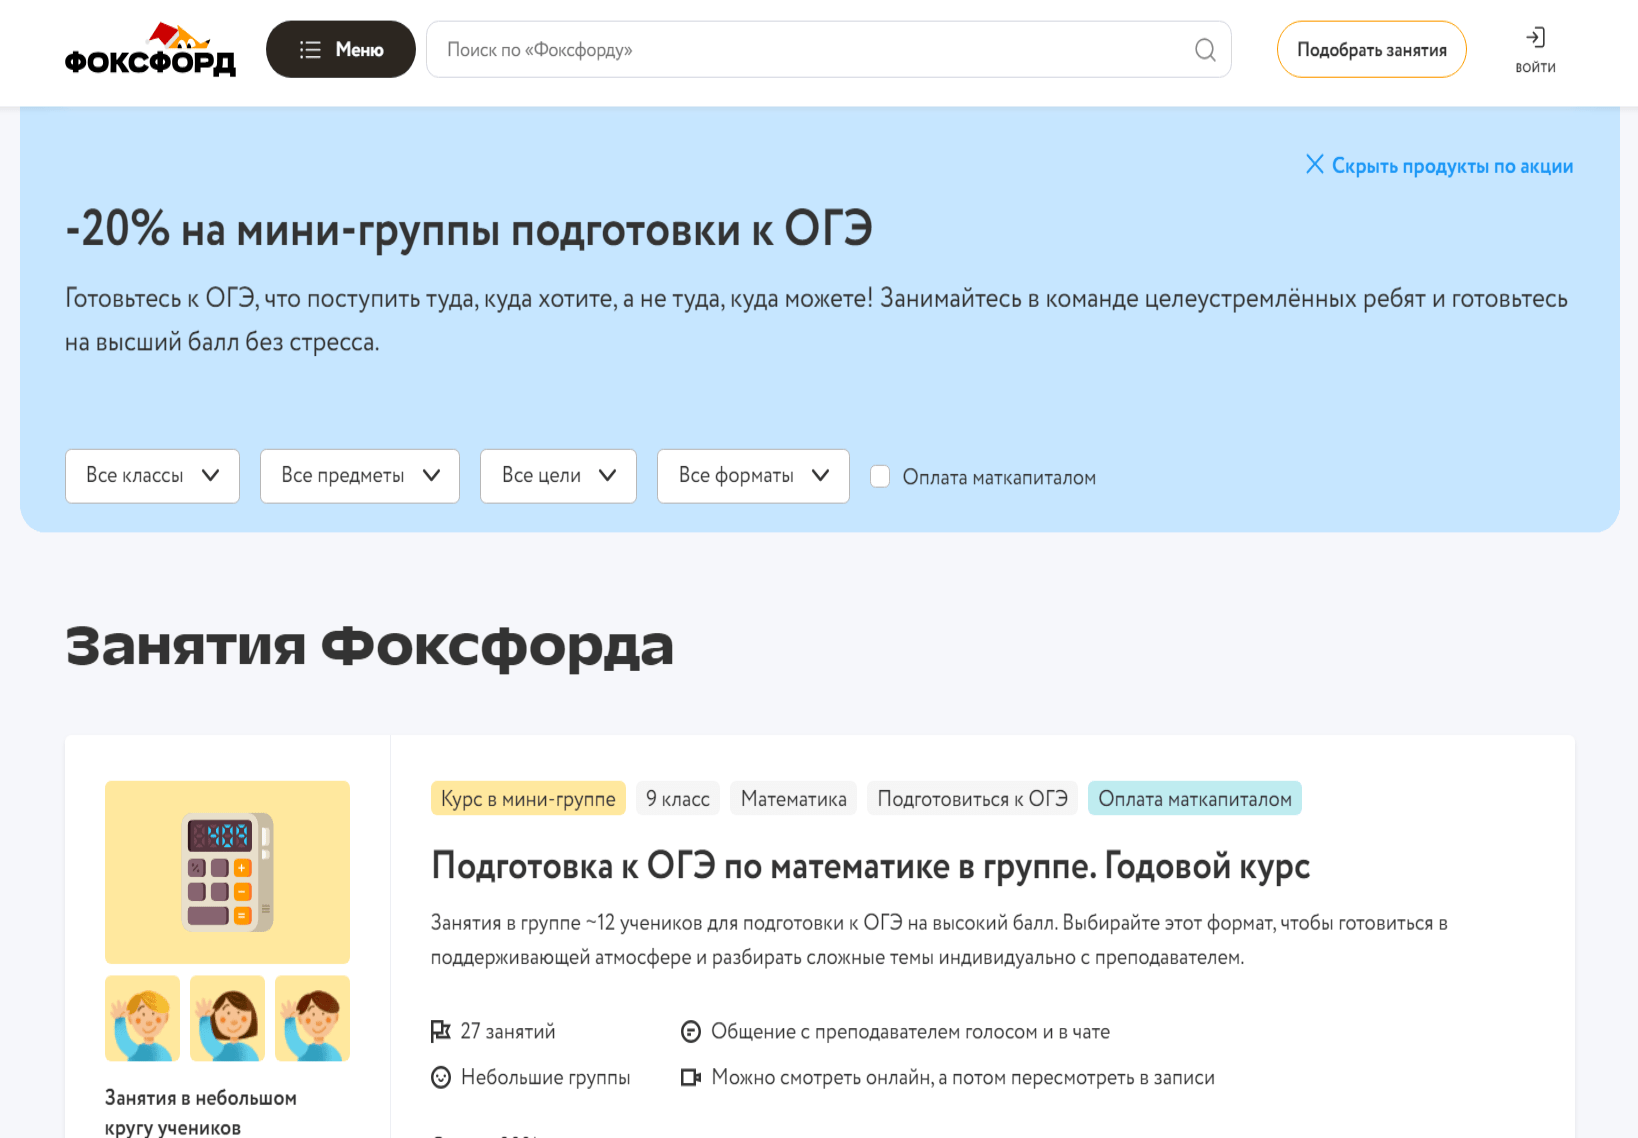The width and height of the screenshot is (1638, 1138).
Task: Click the search magnifier icon
Action: (x=1205, y=50)
